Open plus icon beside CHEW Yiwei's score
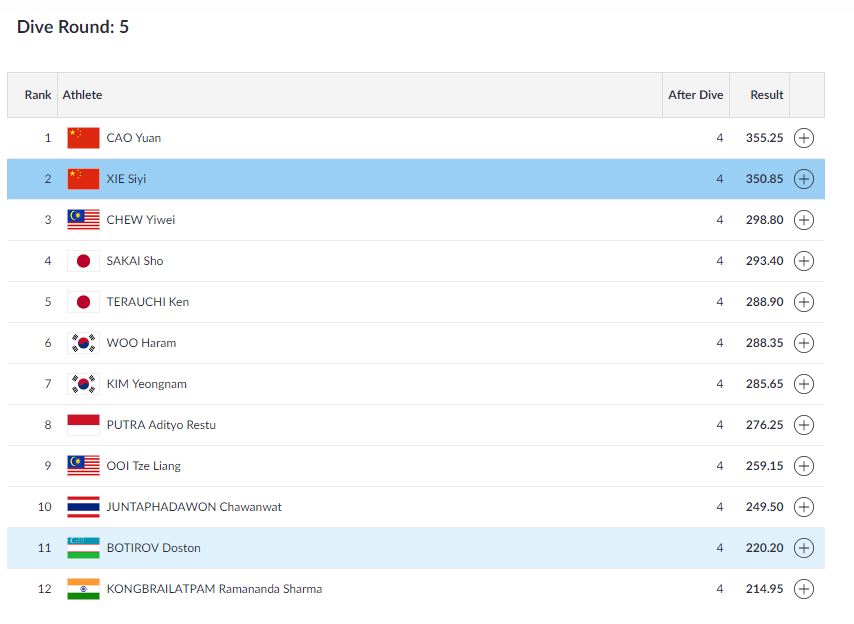The height and width of the screenshot is (624, 854). point(803,220)
